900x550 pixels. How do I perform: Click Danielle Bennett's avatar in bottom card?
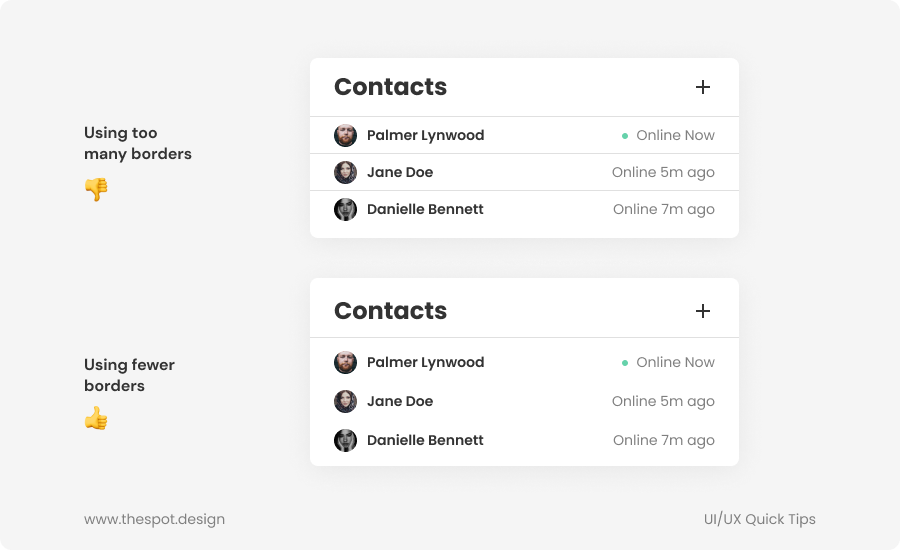click(345, 440)
